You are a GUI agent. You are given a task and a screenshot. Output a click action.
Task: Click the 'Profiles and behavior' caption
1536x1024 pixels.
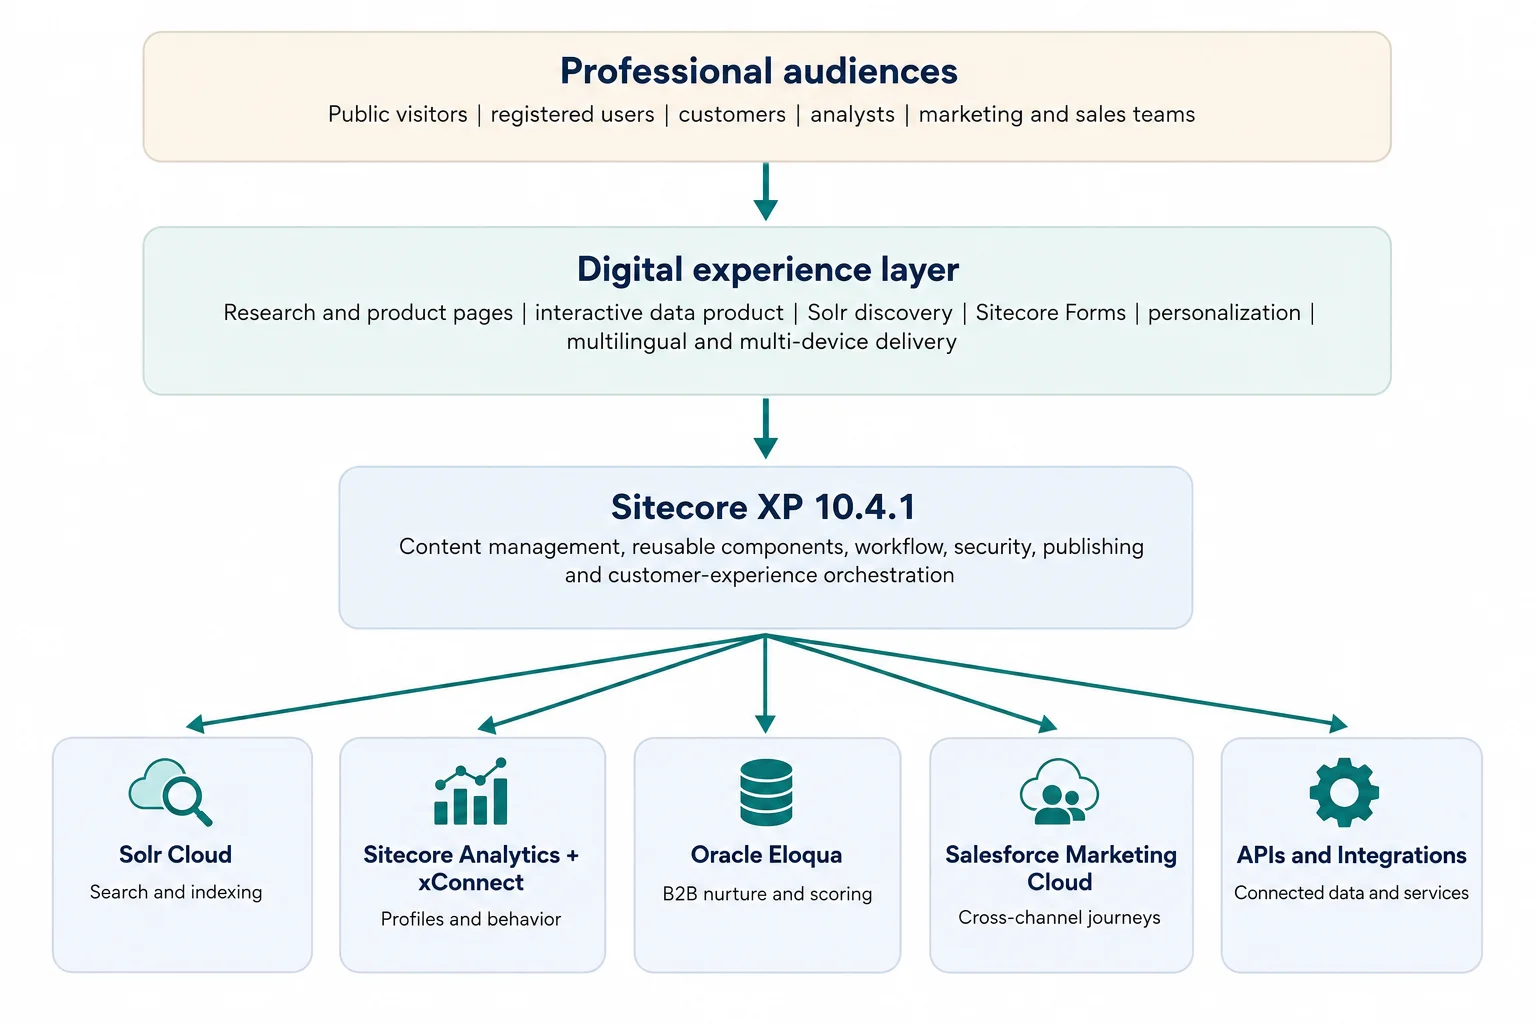pyautogui.click(x=471, y=919)
